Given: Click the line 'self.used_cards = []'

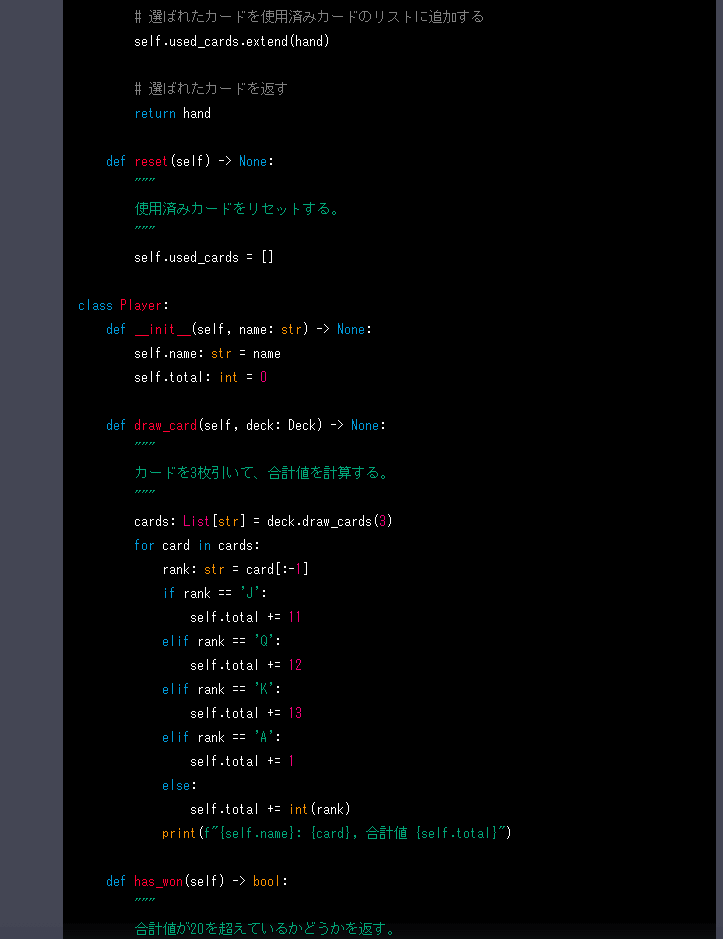Looking at the screenshot, I should pos(204,258).
